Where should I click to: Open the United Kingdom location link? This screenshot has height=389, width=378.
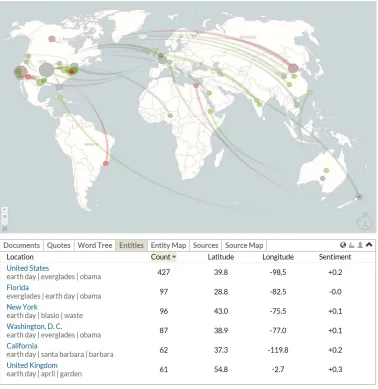[x=32, y=365]
